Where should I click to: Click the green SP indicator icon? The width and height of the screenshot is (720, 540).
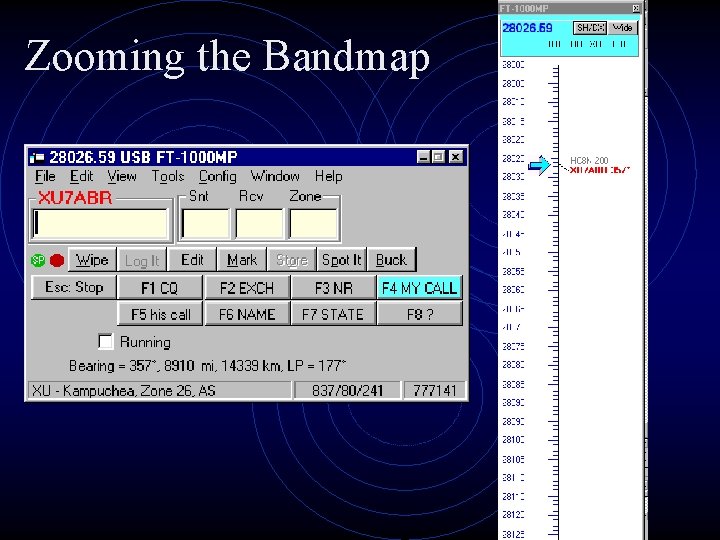[38, 260]
